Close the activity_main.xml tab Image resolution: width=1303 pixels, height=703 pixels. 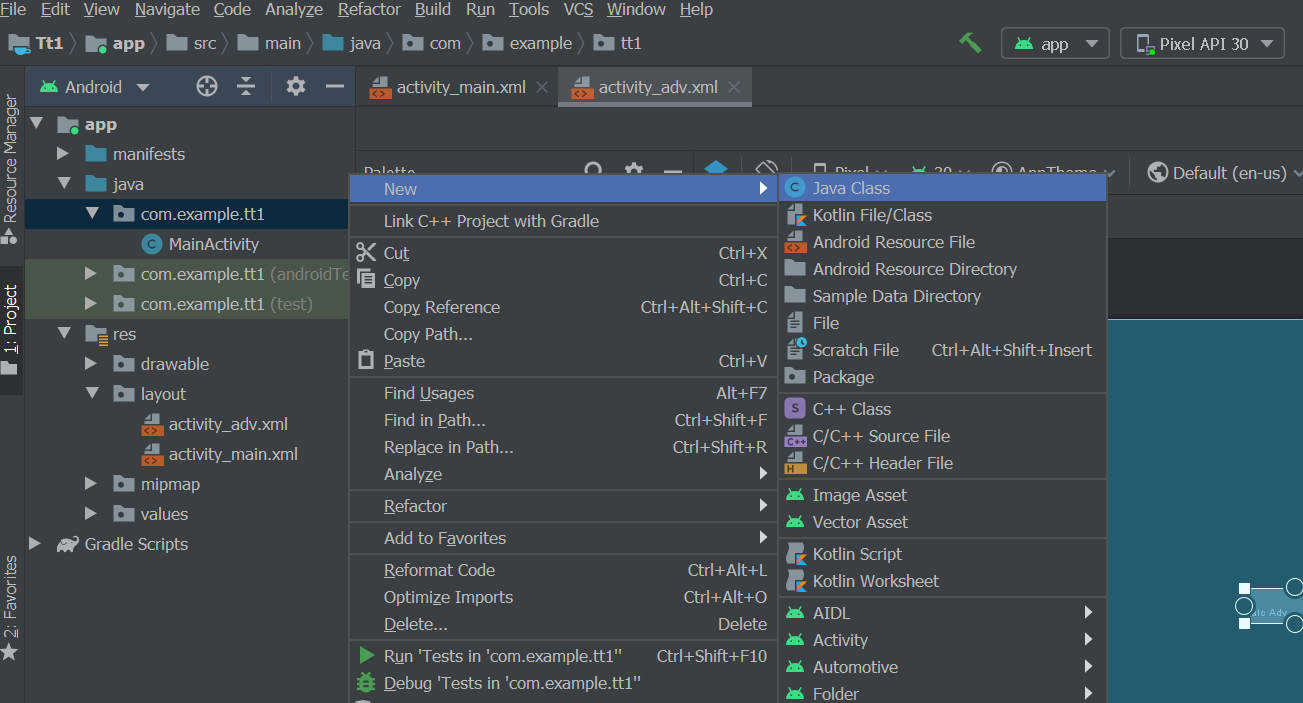click(x=542, y=87)
